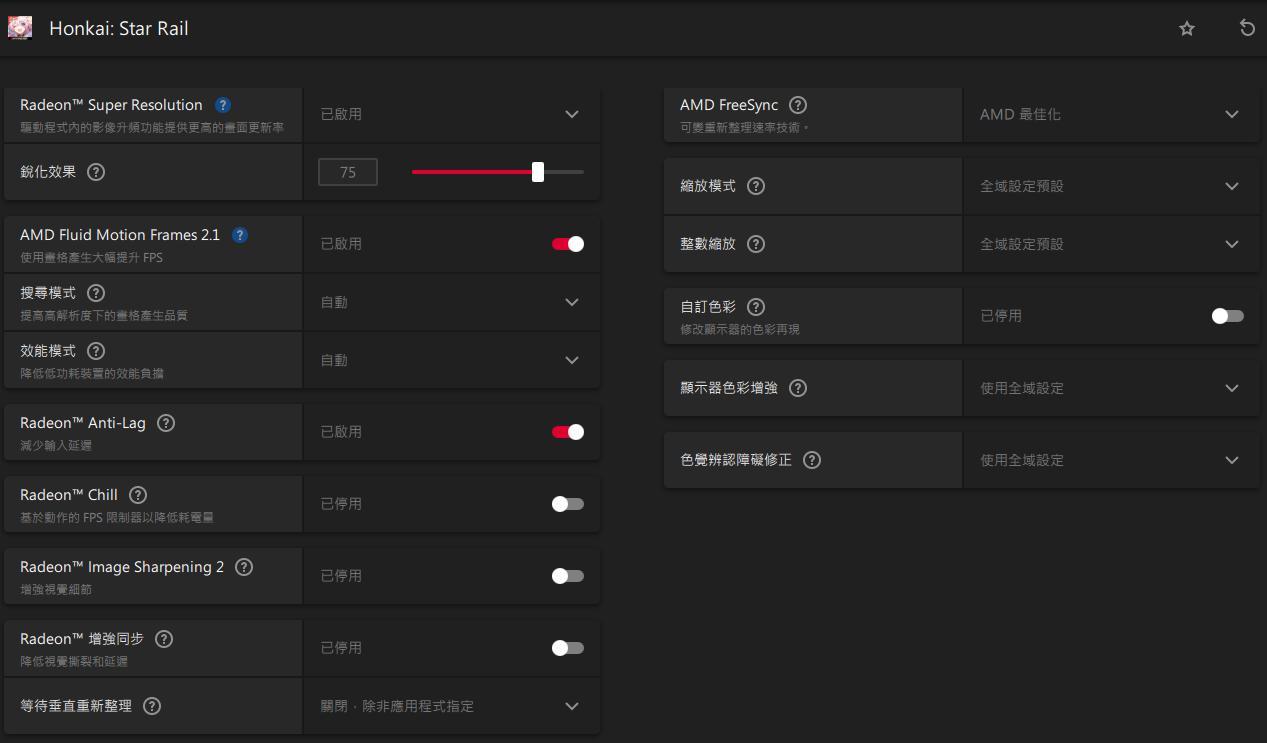Open help for Radeon Image Sharpening 2
1267x743 pixels.
click(x=244, y=567)
